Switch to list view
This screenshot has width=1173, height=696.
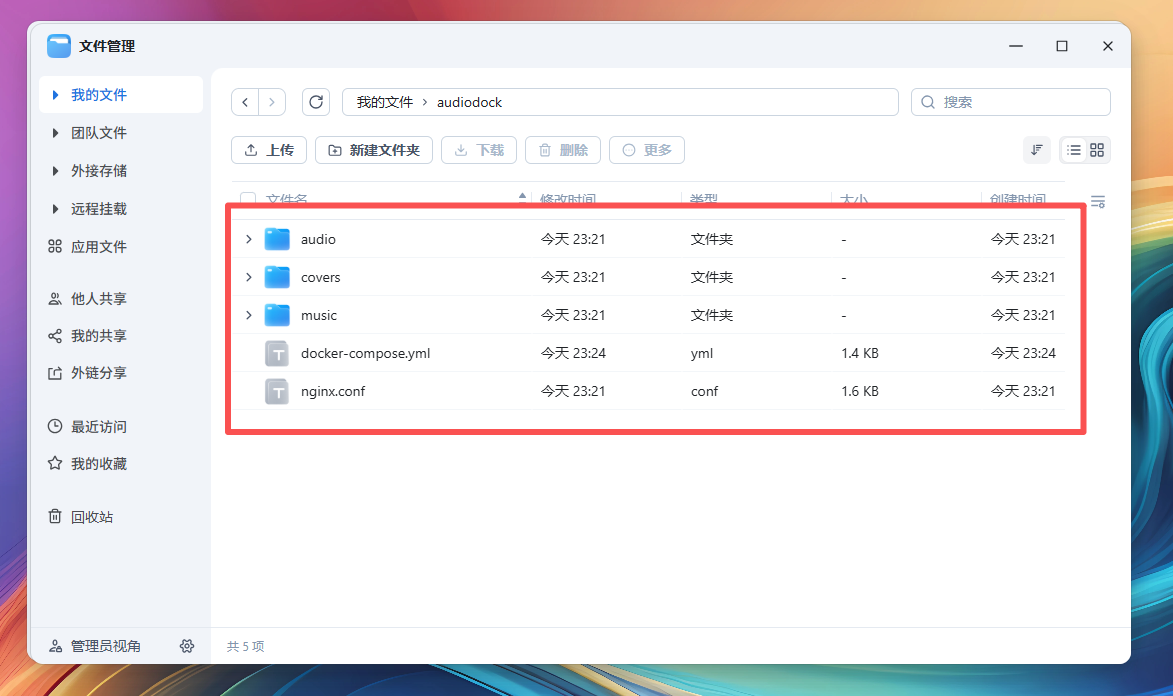(1075, 149)
